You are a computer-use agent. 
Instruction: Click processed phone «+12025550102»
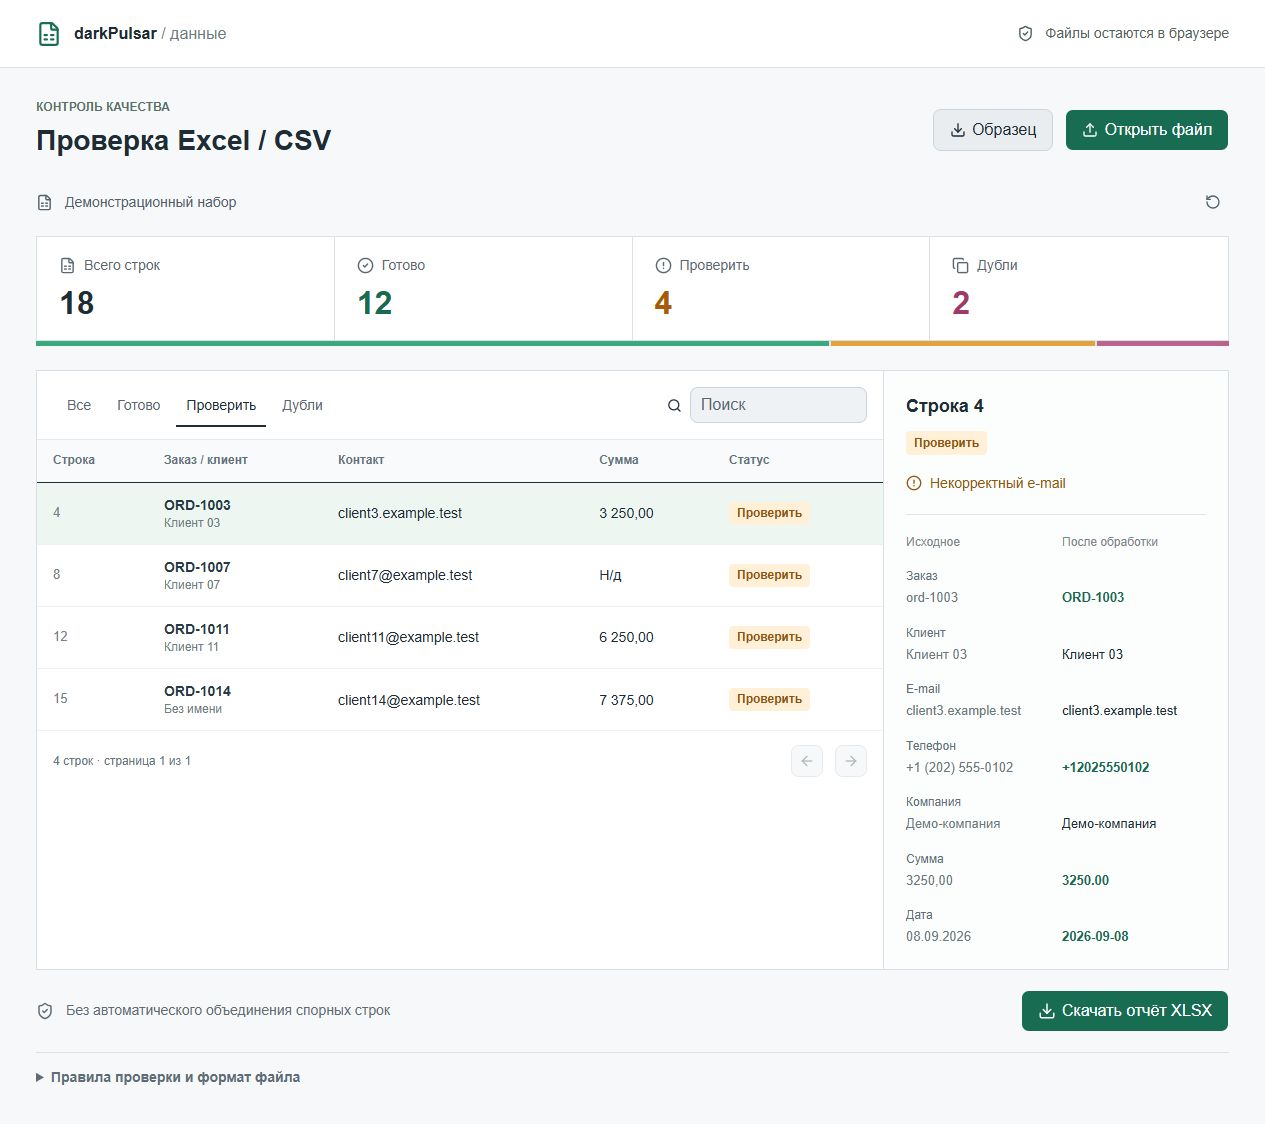click(x=1106, y=768)
